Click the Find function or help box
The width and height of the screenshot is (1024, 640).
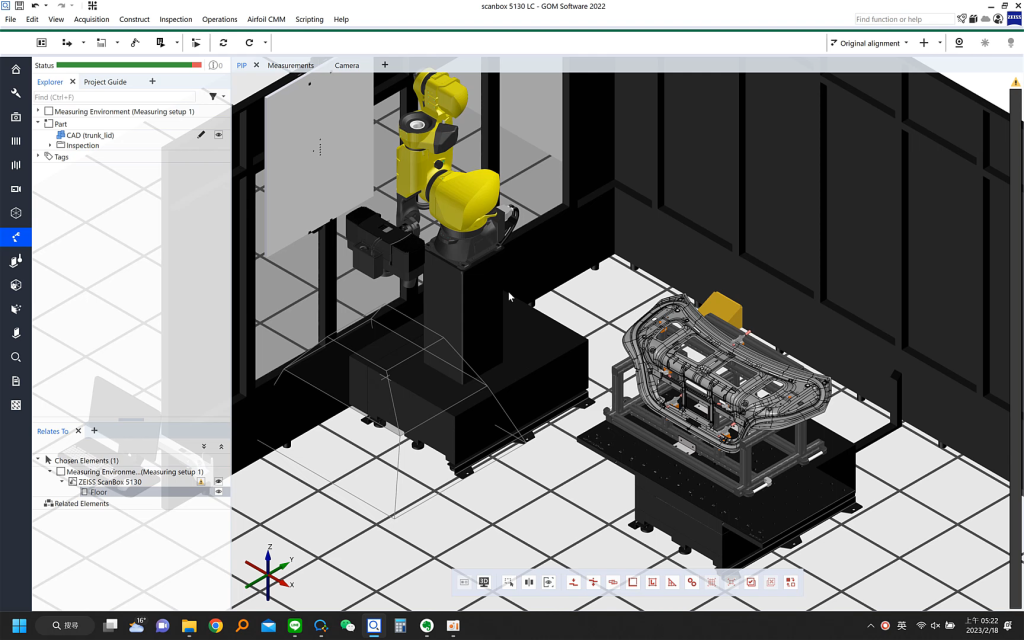tap(904, 19)
